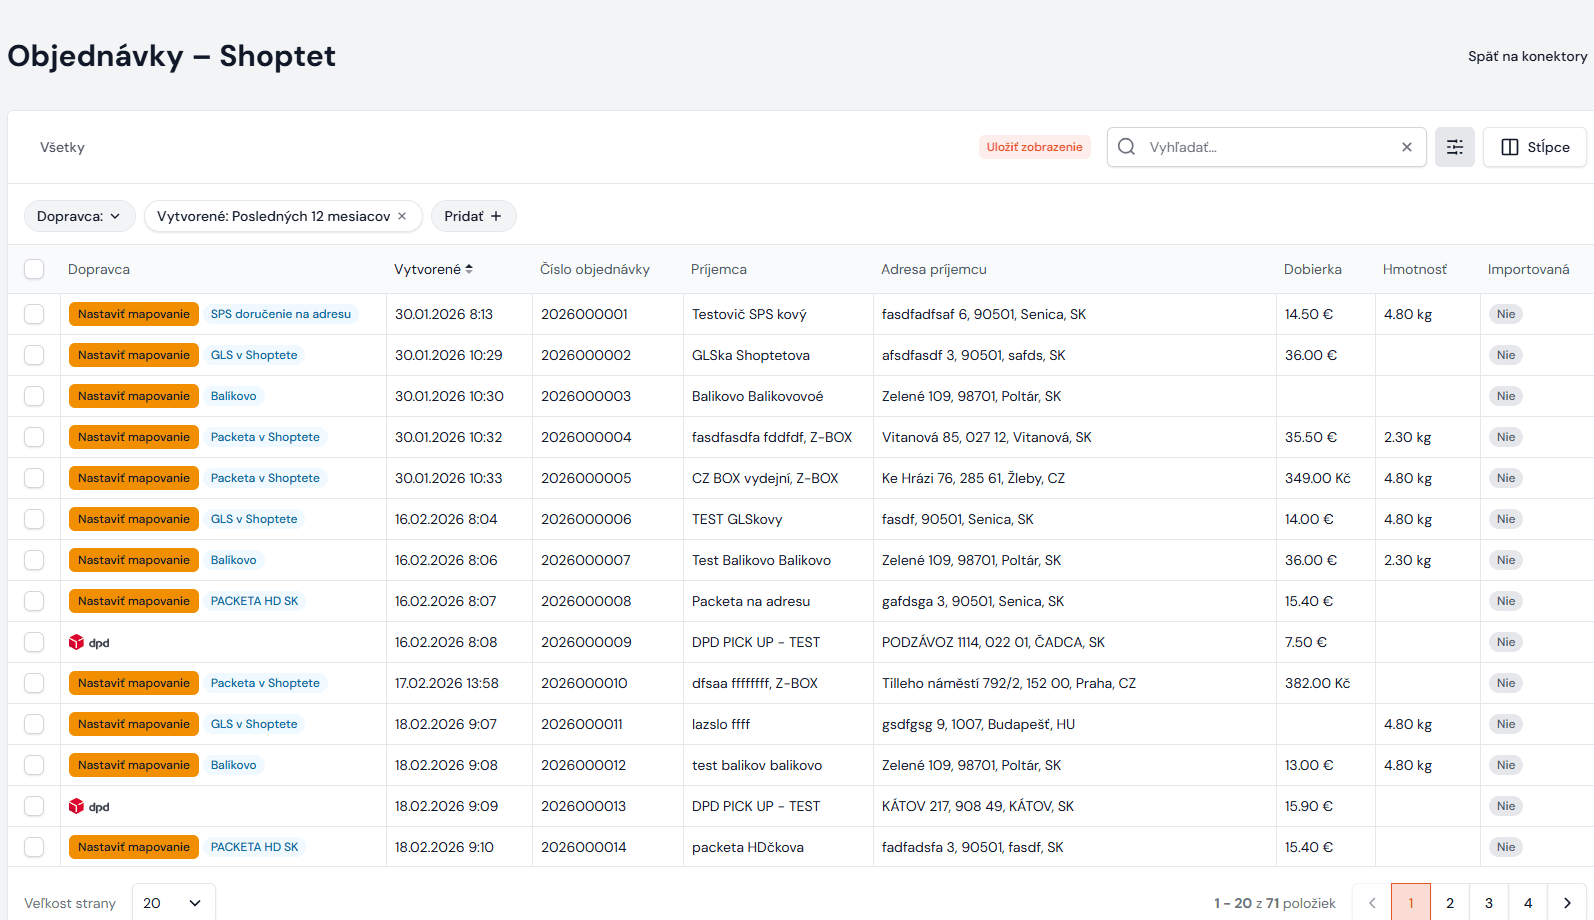Click the DPD logo in order 2026000013 row
1594x920 pixels.
89,806
